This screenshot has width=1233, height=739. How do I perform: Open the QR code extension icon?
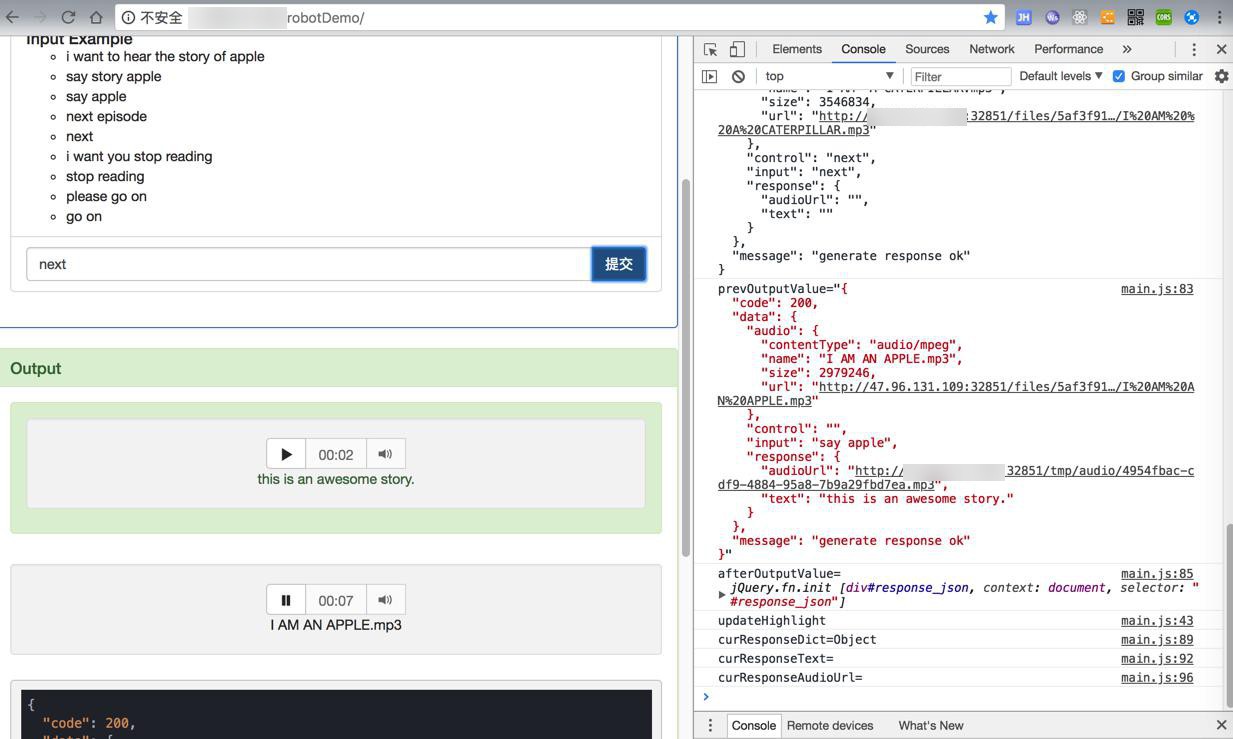point(1136,17)
